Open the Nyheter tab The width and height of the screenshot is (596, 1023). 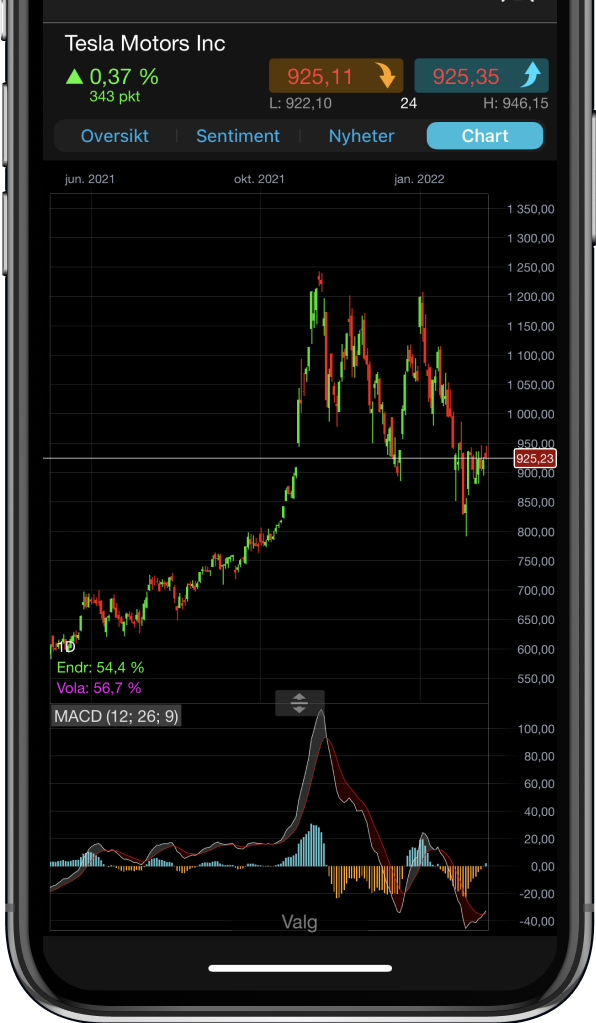pos(361,136)
